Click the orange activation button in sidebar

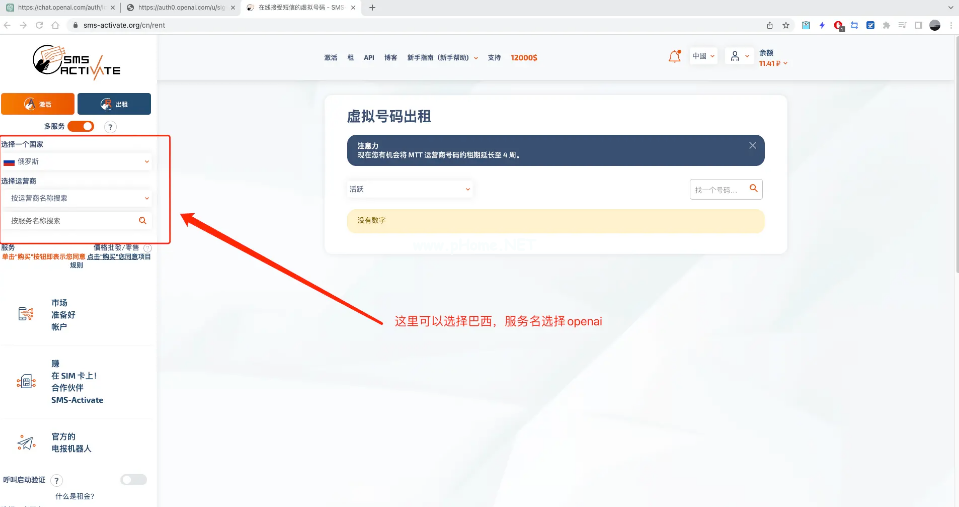[37, 104]
